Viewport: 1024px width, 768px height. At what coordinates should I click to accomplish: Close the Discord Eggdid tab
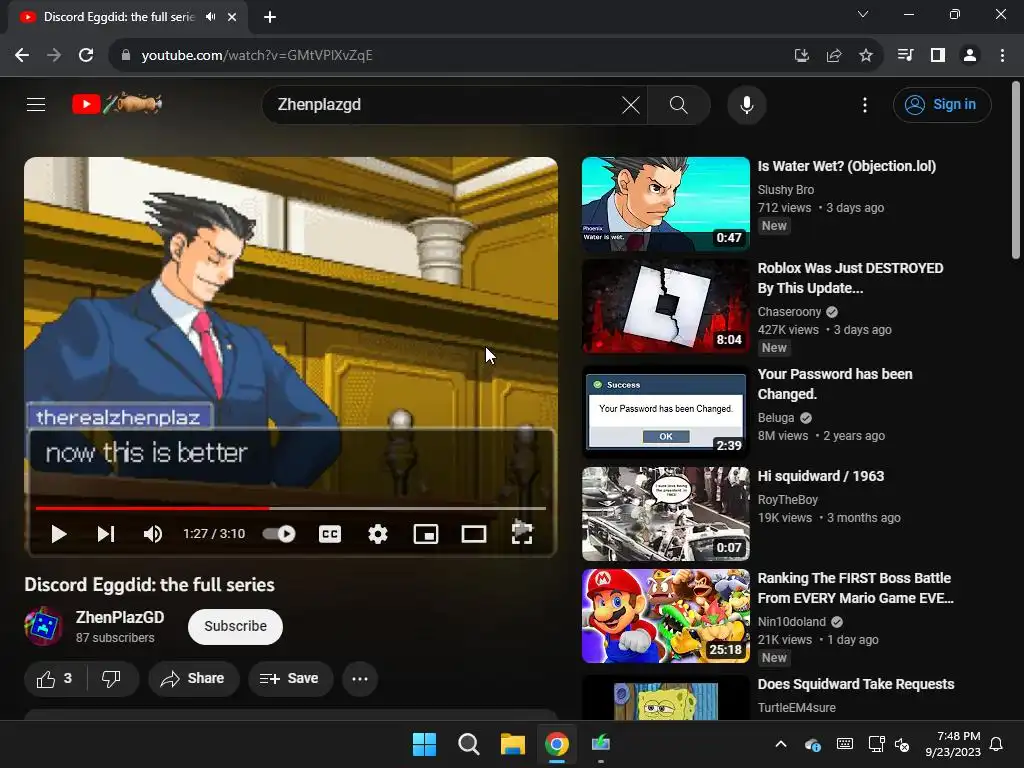232,17
